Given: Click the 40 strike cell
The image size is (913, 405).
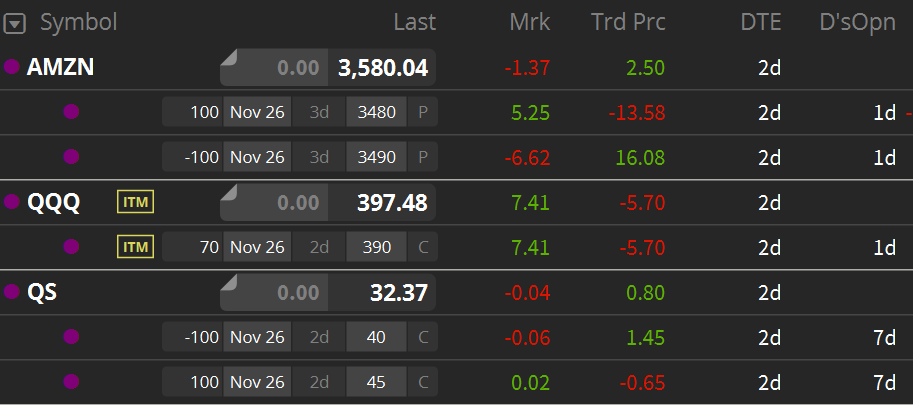Looking at the screenshot, I should [x=377, y=337].
